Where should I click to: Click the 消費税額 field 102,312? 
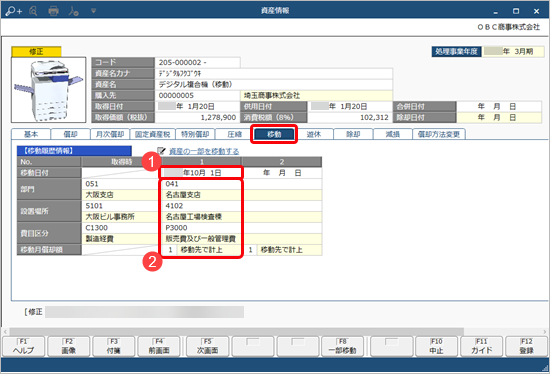click(350, 117)
